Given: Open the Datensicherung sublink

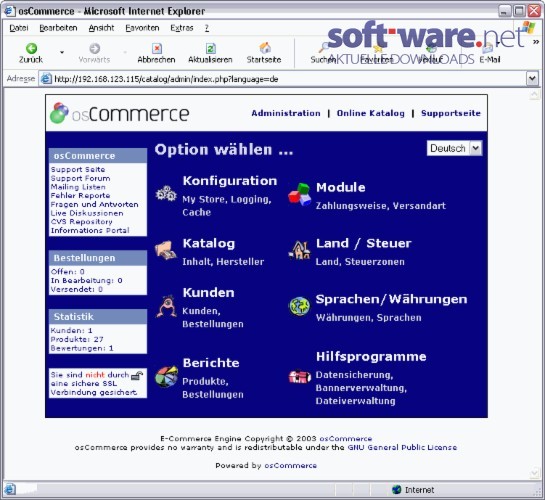Looking at the screenshot, I should tap(354, 375).
